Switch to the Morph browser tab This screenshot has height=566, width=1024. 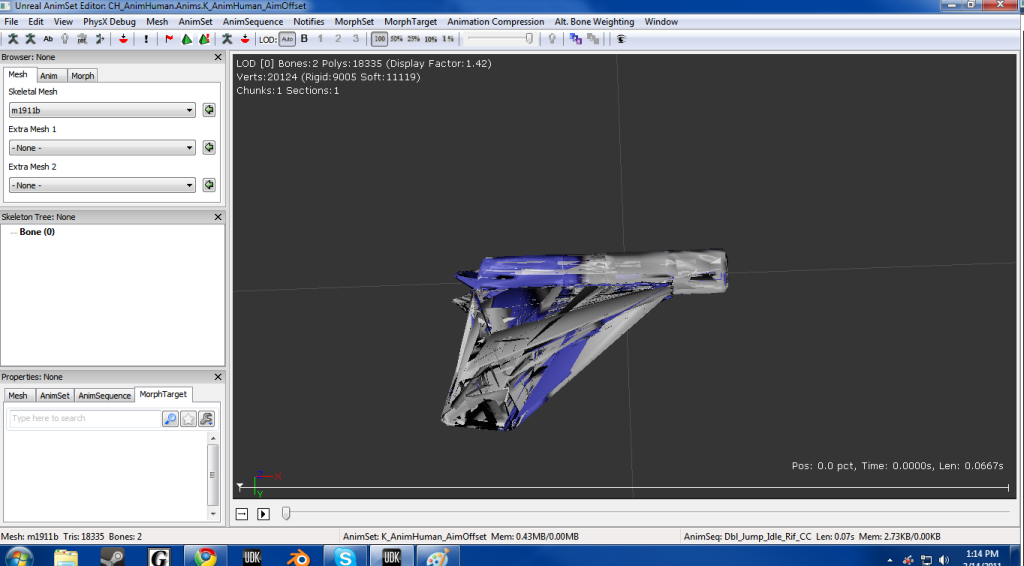(82, 76)
